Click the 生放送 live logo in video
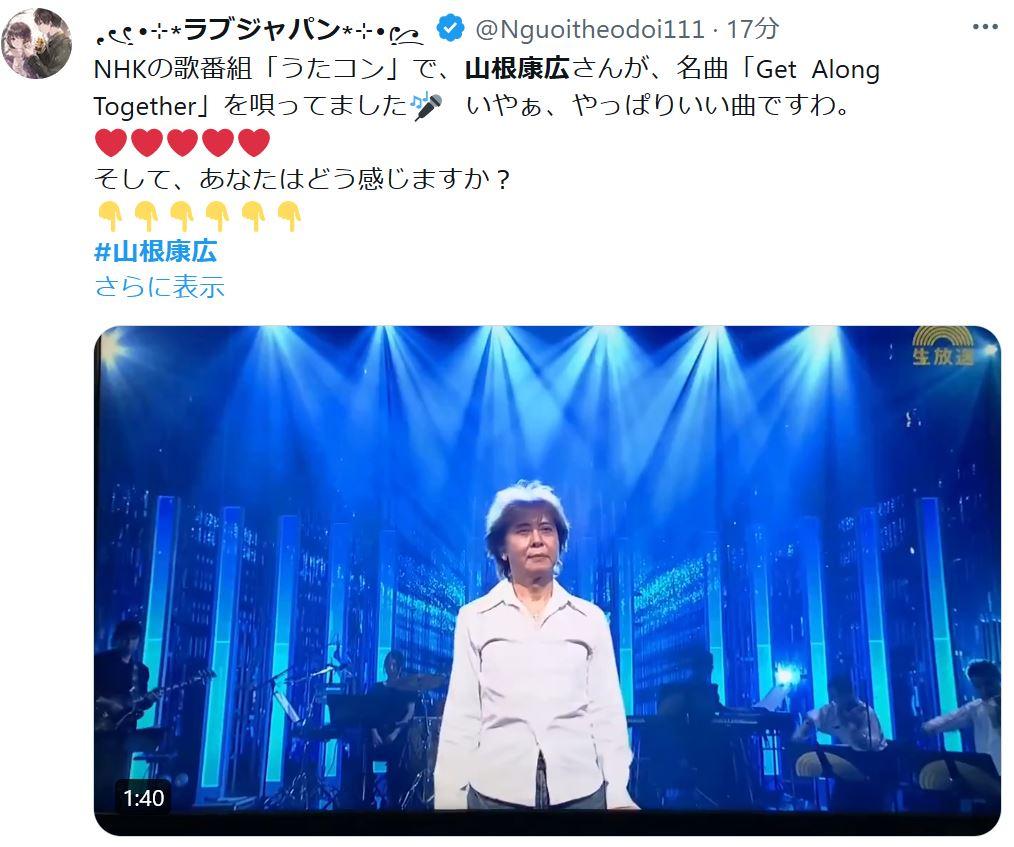 tap(943, 346)
